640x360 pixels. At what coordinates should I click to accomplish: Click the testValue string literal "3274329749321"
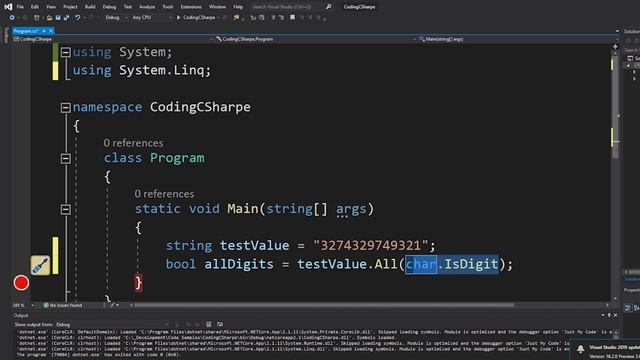tap(371, 245)
